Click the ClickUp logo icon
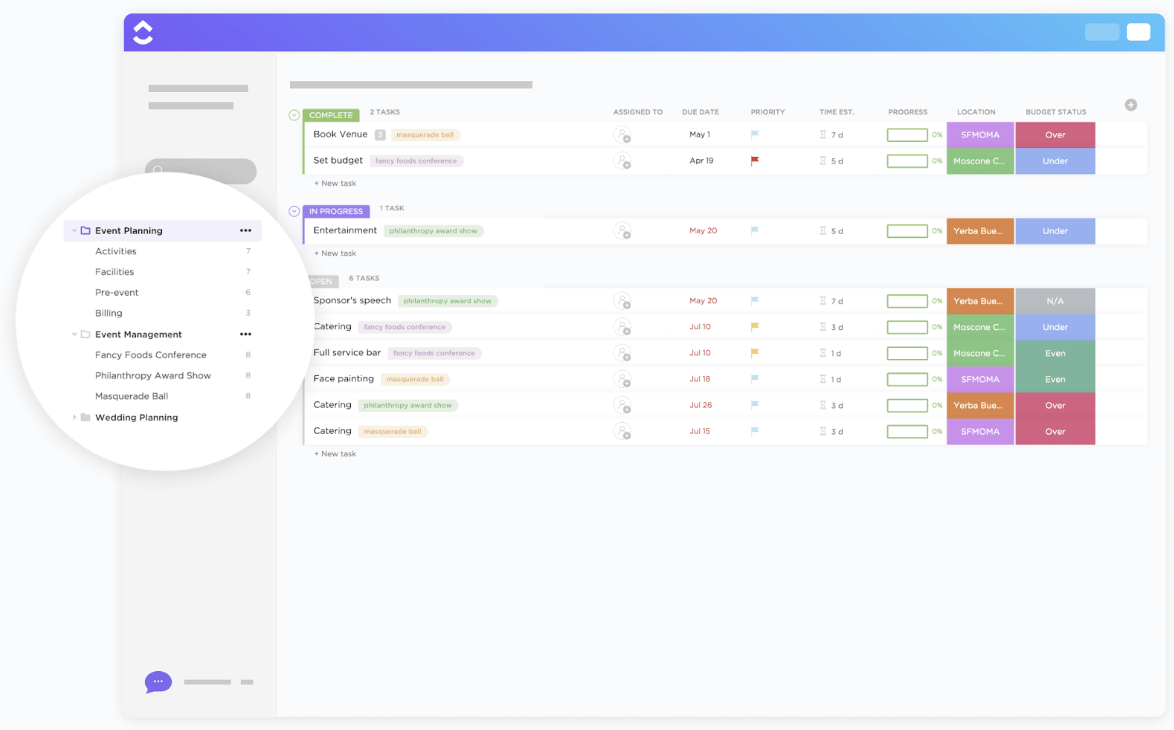The height and width of the screenshot is (730, 1174). pos(142,32)
